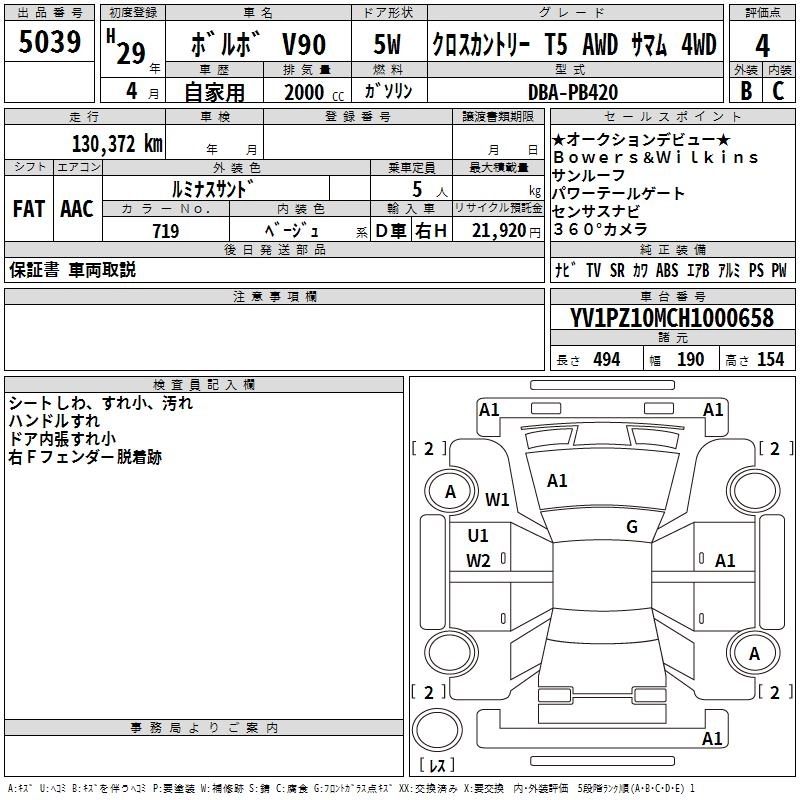800x800 pixels.
Task: Select the FAT shift type cell
Action: click(28, 208)
